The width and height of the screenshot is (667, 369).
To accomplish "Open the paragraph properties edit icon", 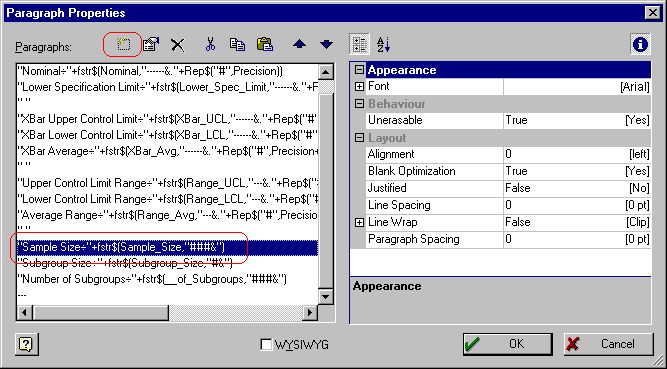I will click(151, 44).
